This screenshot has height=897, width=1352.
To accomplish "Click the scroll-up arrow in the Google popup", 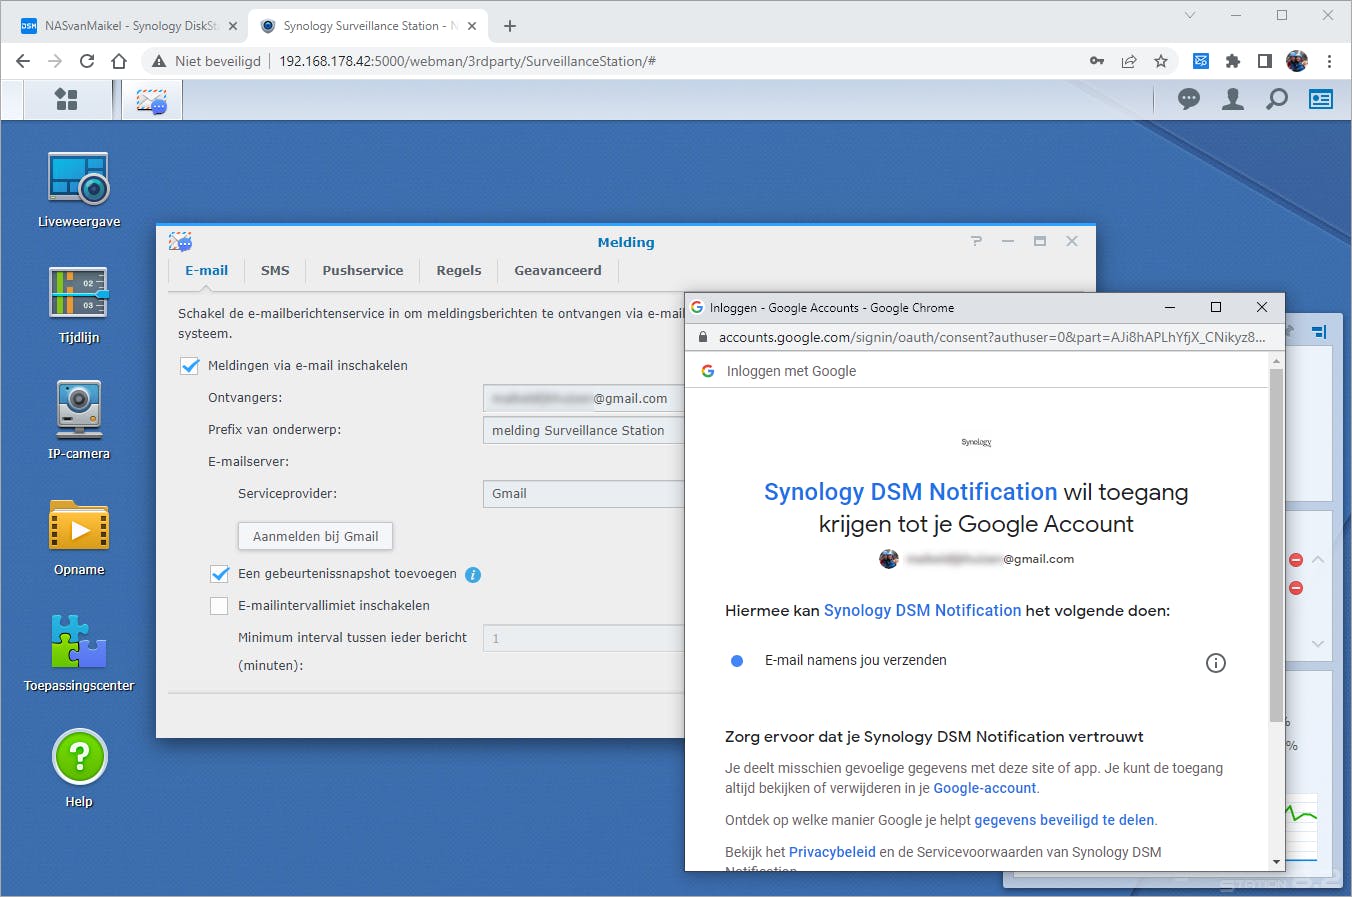I will tap(1276, 361).
